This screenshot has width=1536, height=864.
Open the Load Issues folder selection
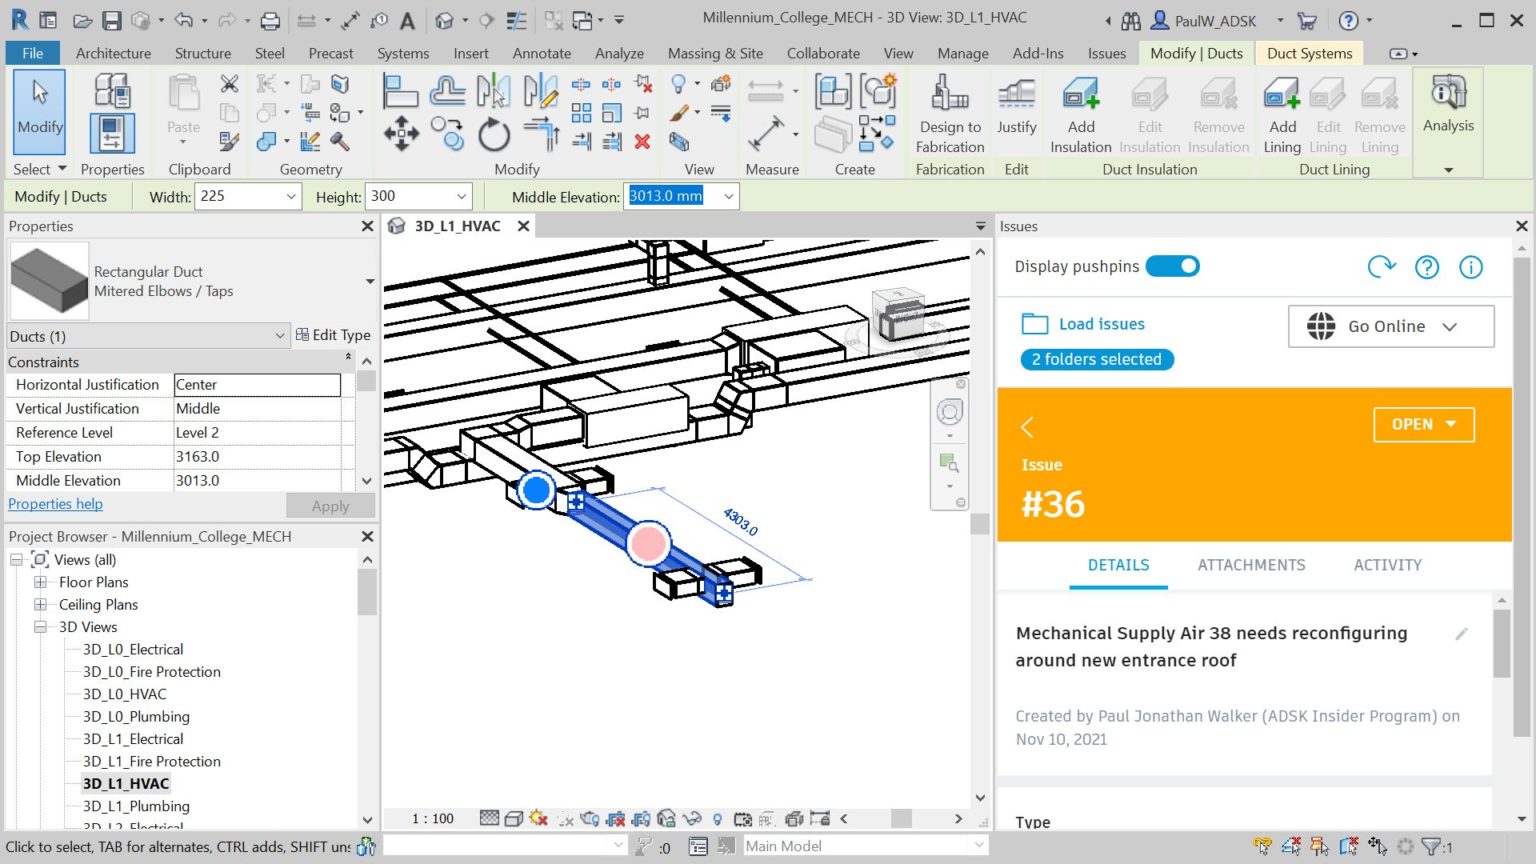coord(1083,323)
